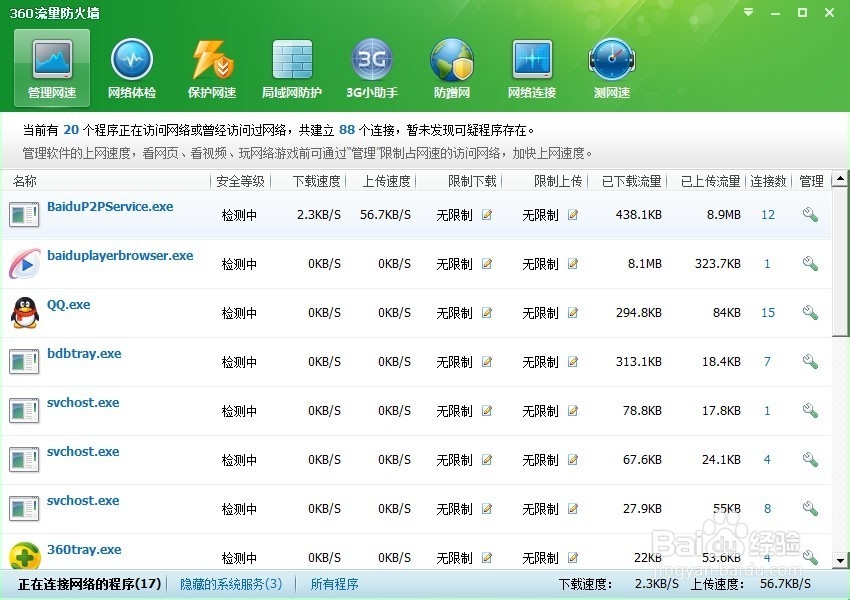Viewport: 850px width, 600px height.
Task: Click the scrollbar down arrow
Action: [x=840, y=560]
